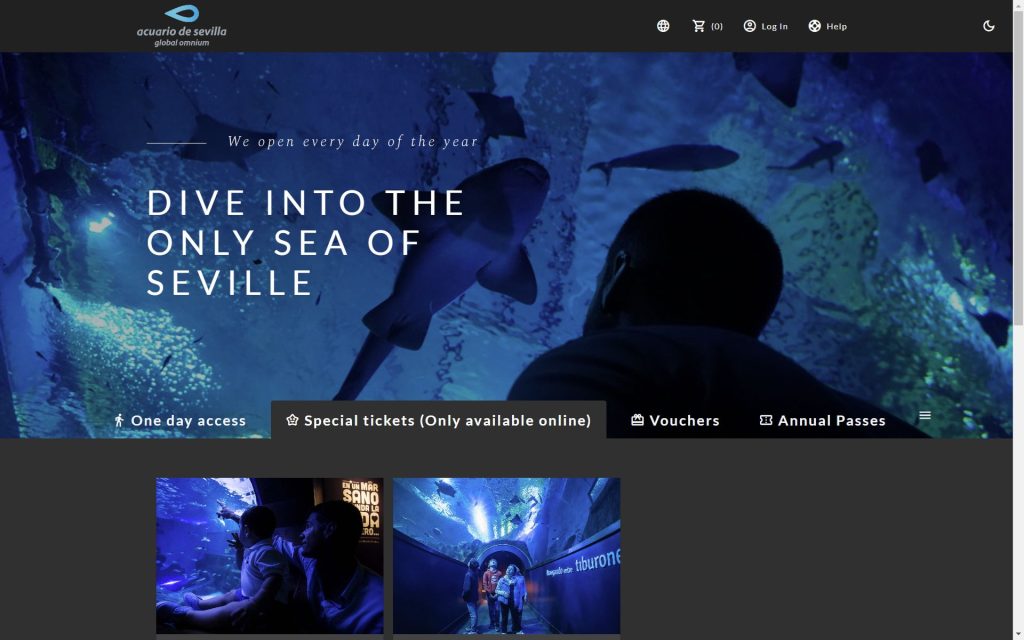Open the Vouchers tab

[684, 421]
